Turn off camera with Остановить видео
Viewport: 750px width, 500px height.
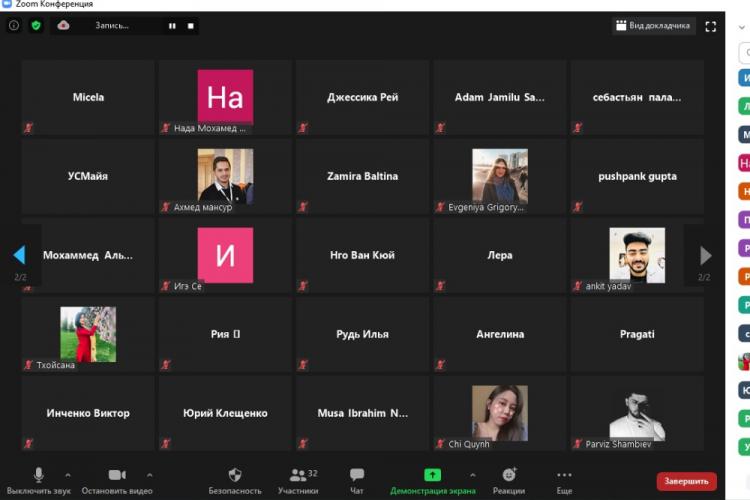tap(117, 480)
